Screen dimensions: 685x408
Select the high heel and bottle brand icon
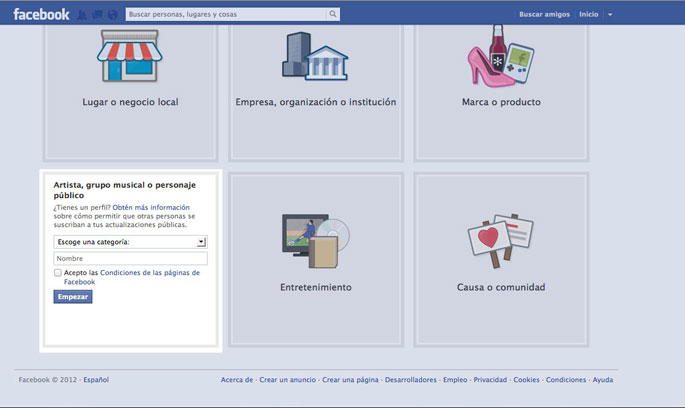tap(501, 55)
